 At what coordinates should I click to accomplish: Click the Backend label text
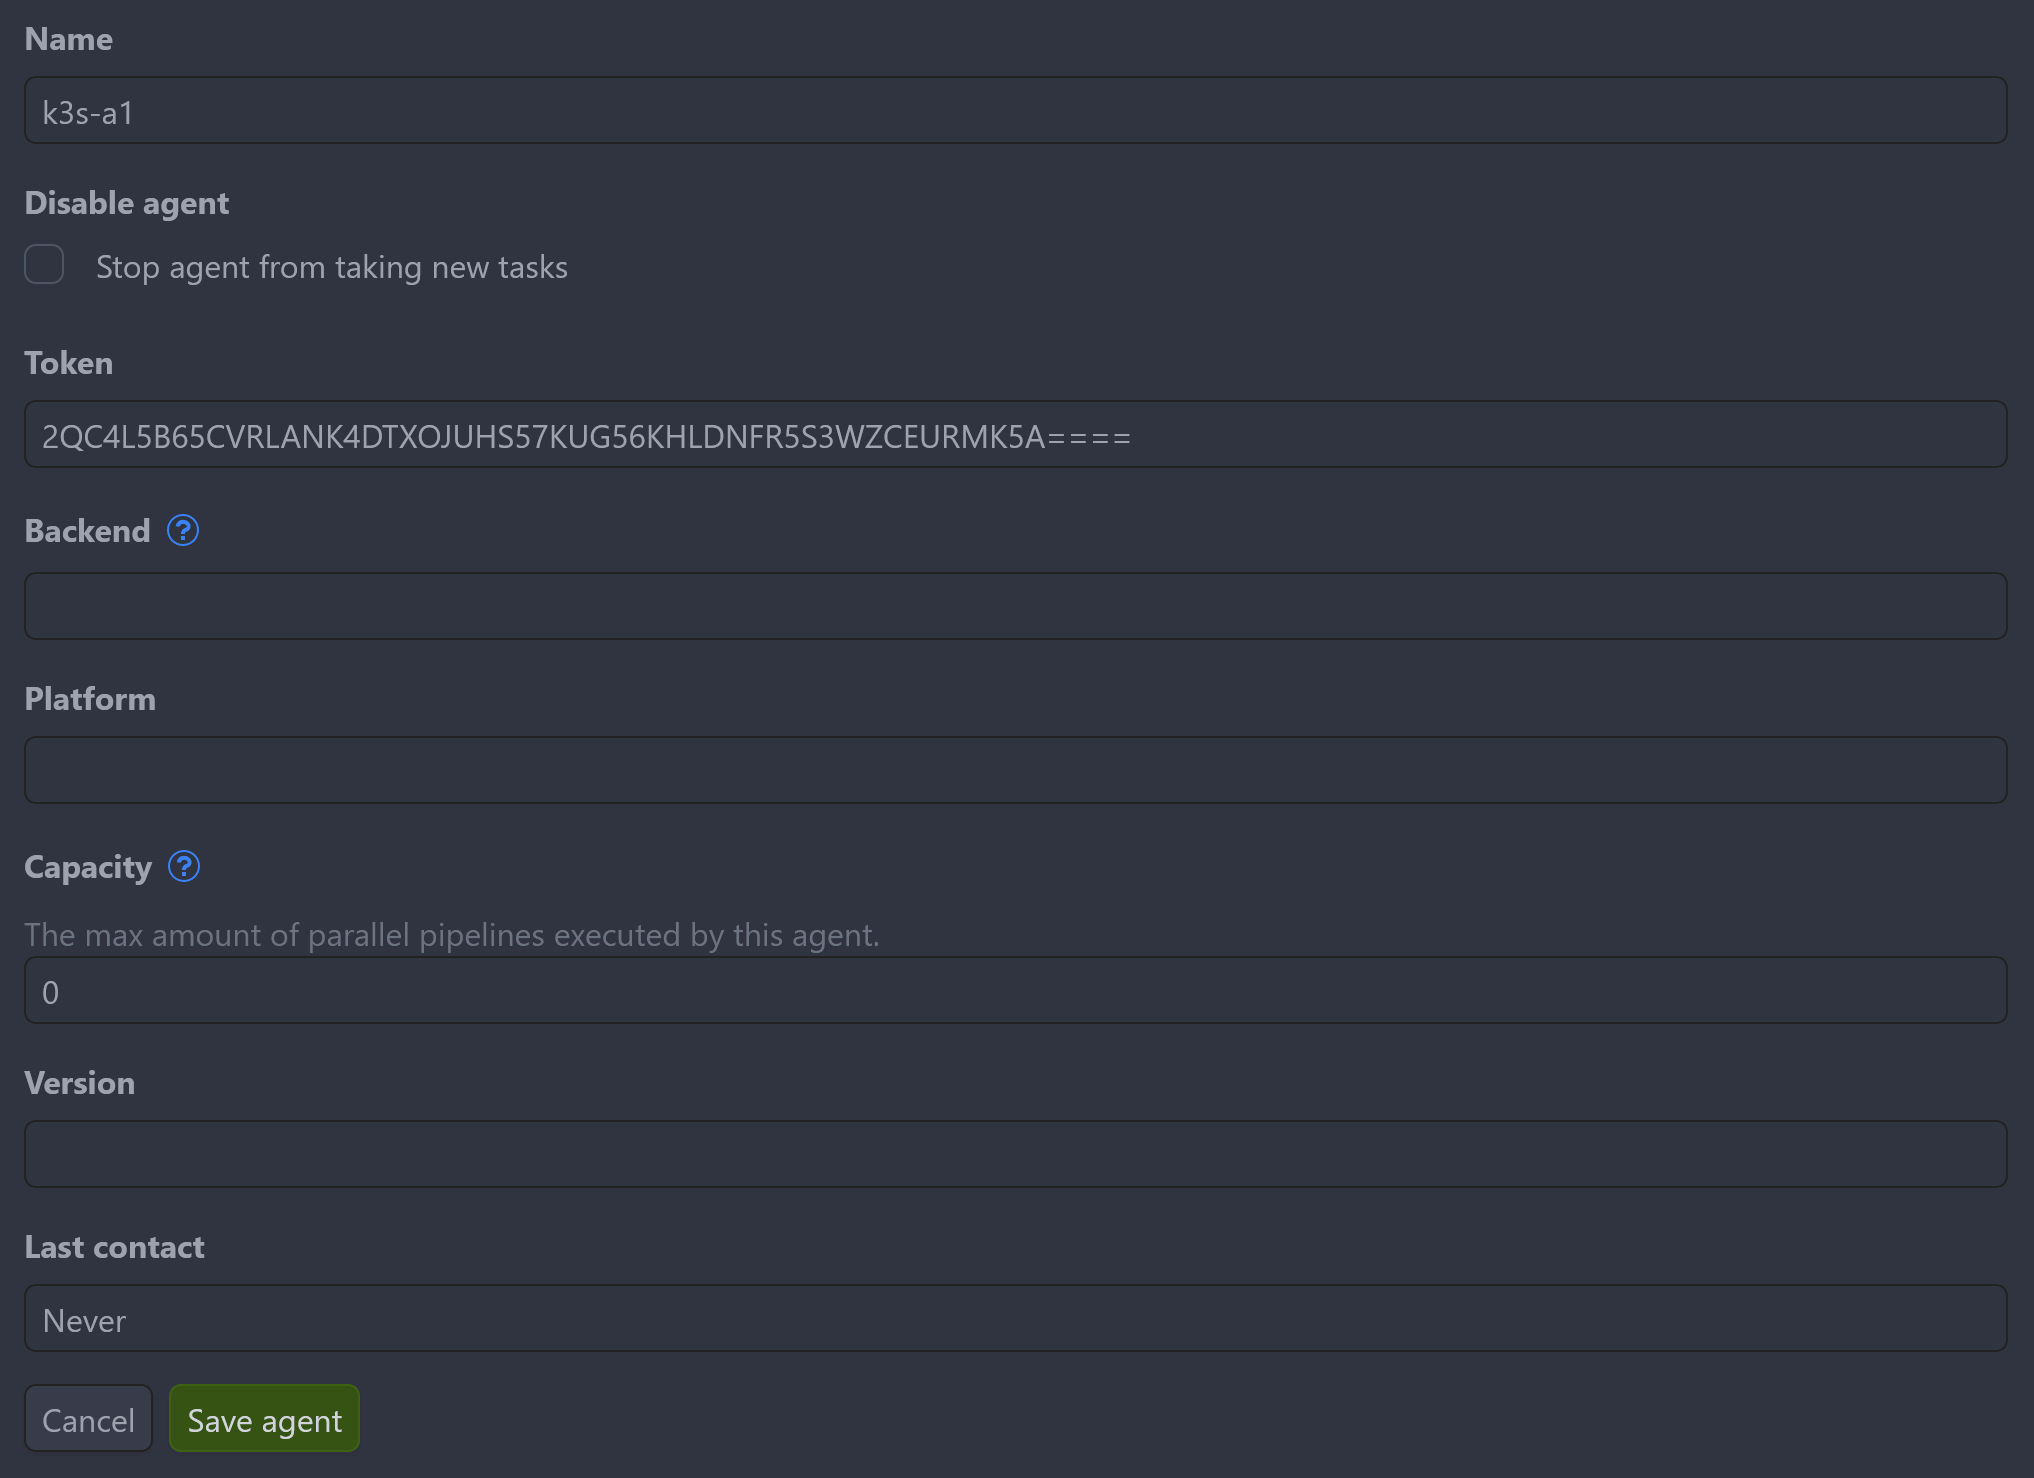pos(87,531)
